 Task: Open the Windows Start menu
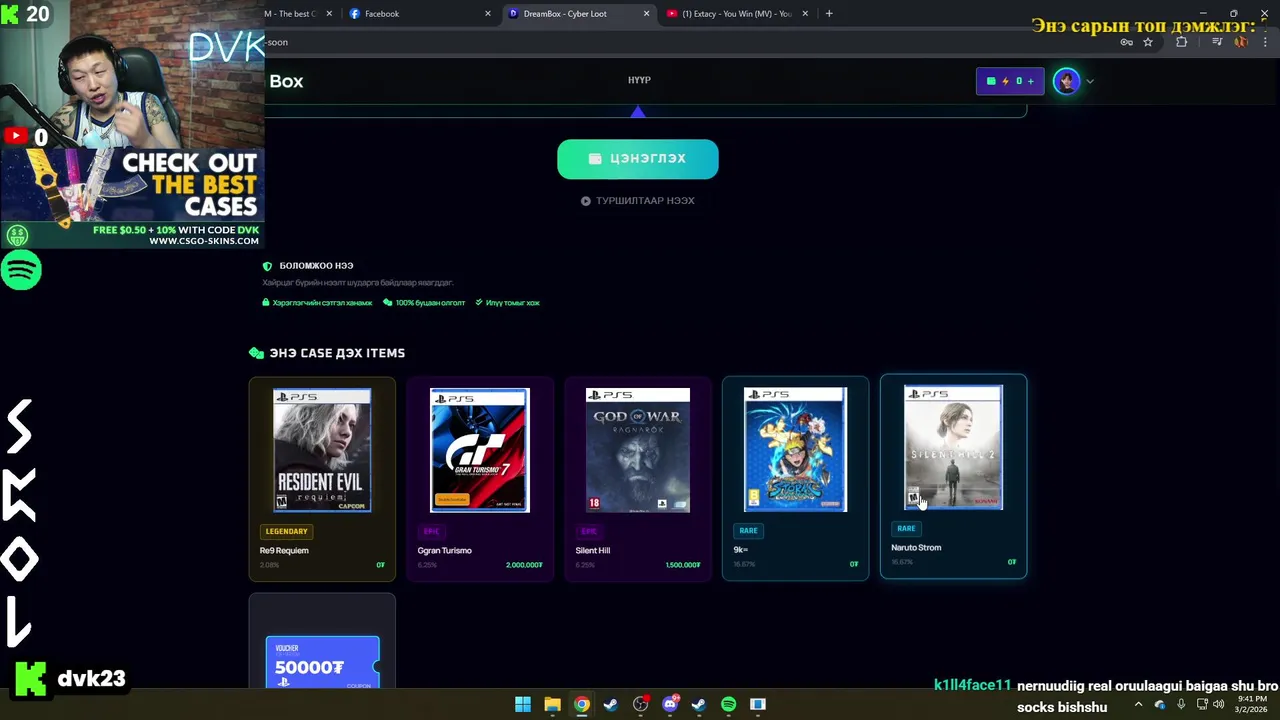pos(523,705)
